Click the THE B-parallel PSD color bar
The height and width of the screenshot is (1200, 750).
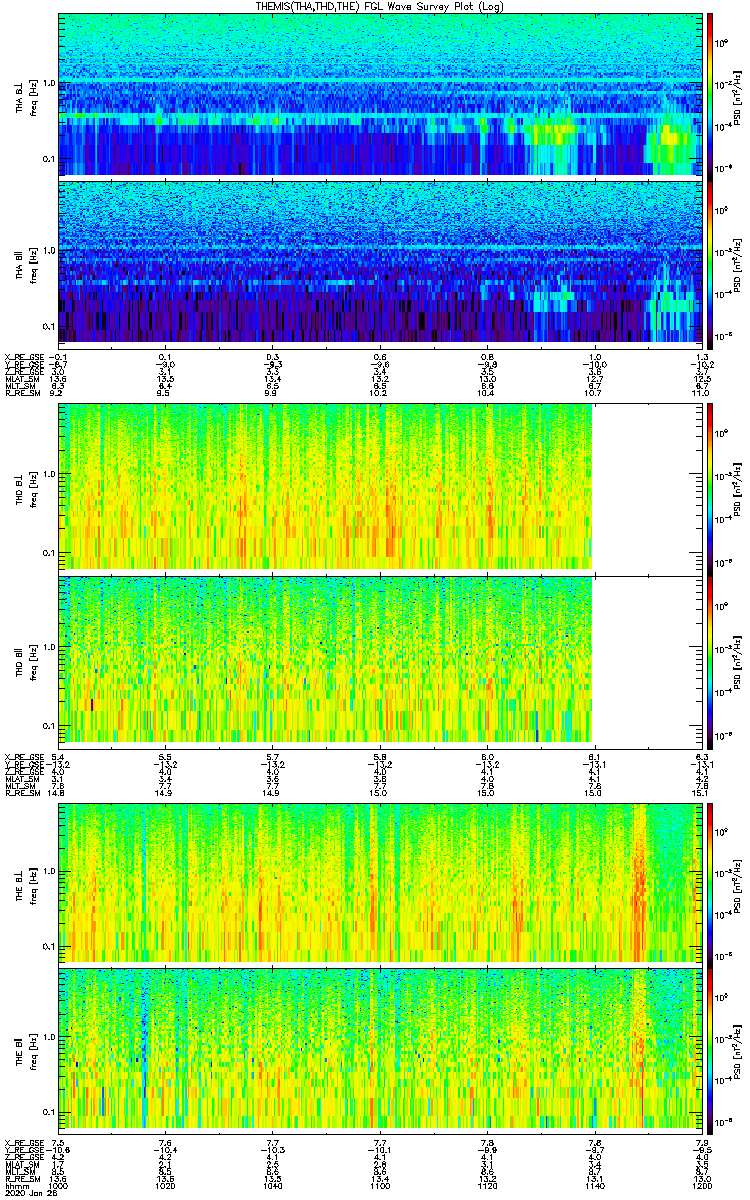tap(710, 1049)
